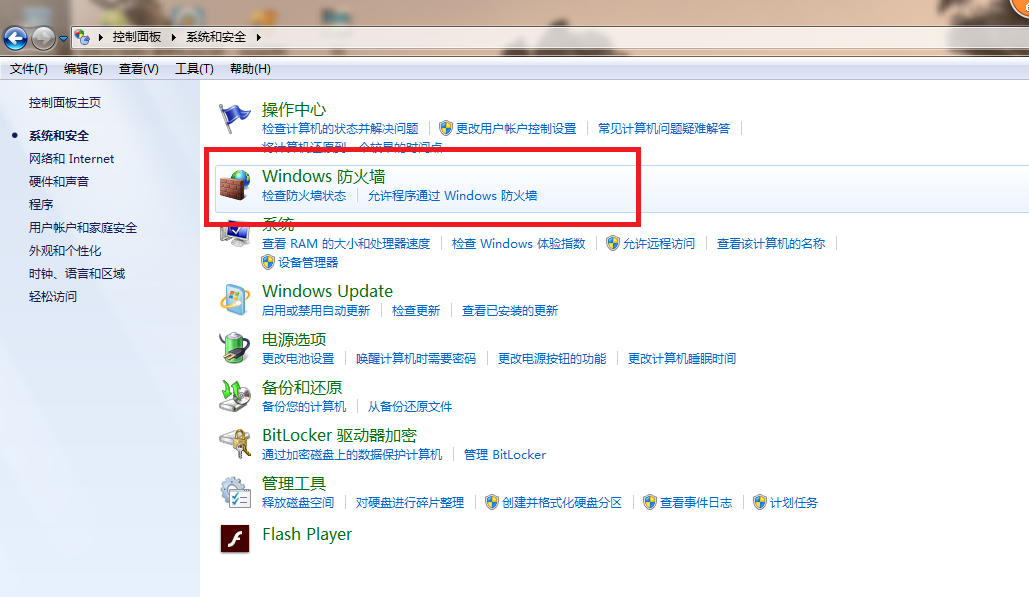Viewport: 1029px width, 597px height.
Task: Select 时钟、语言和区域 in sidebar
Action: [77, 274]
